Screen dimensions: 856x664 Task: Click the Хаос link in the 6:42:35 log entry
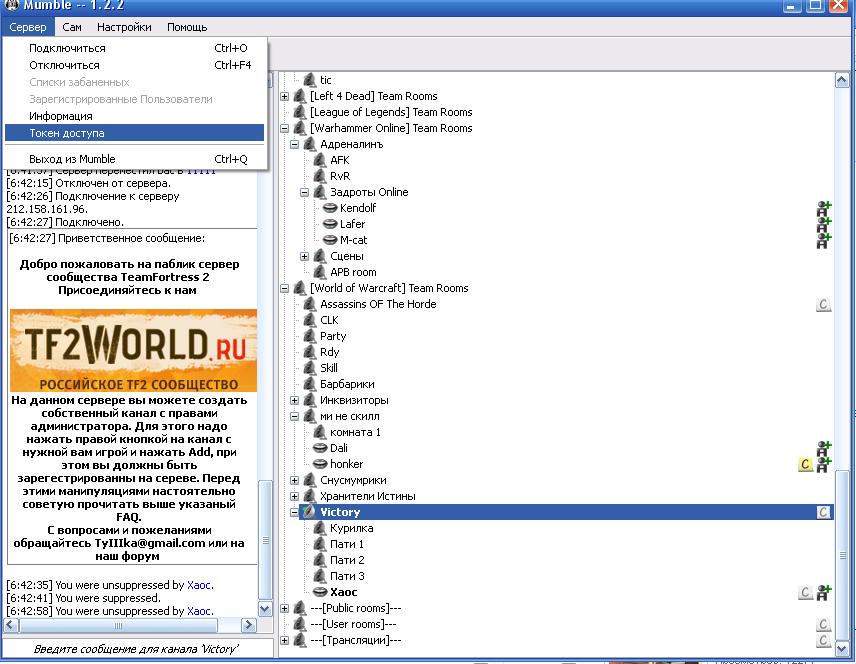(199, 585)
